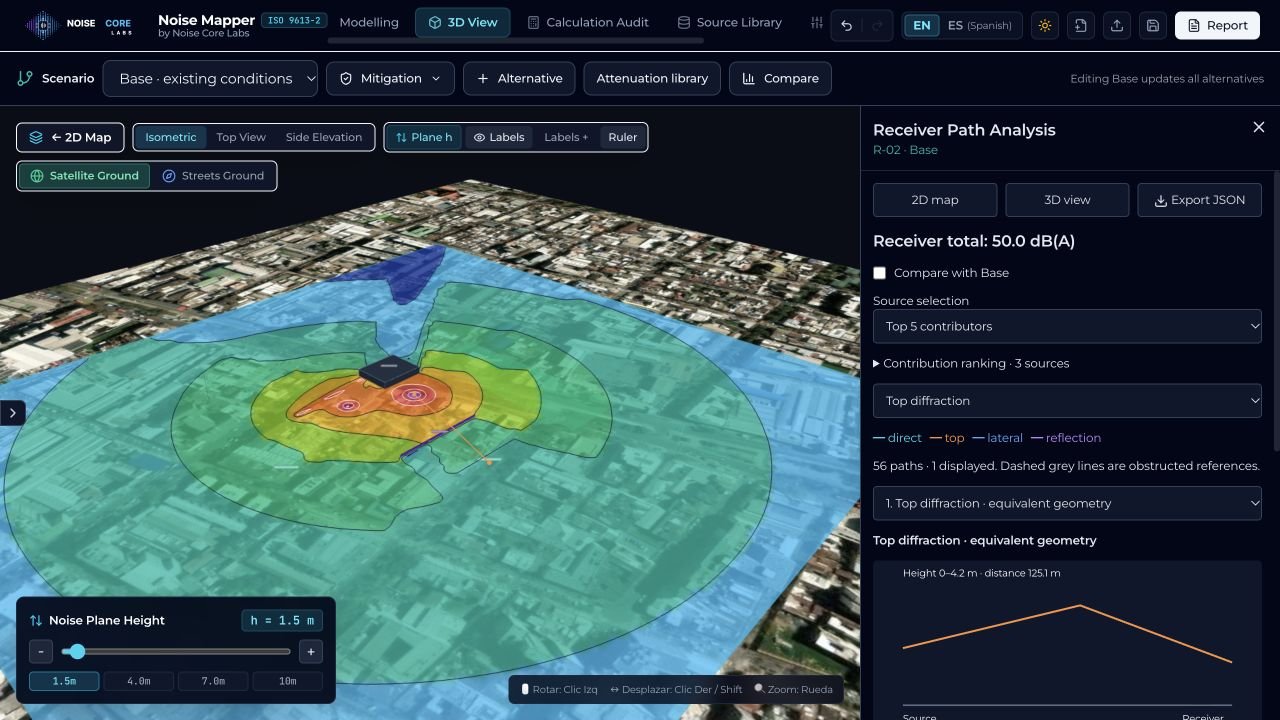Switch to the Modelling tab
This screenshot has width=1280, height=720.
pos(369,22)
